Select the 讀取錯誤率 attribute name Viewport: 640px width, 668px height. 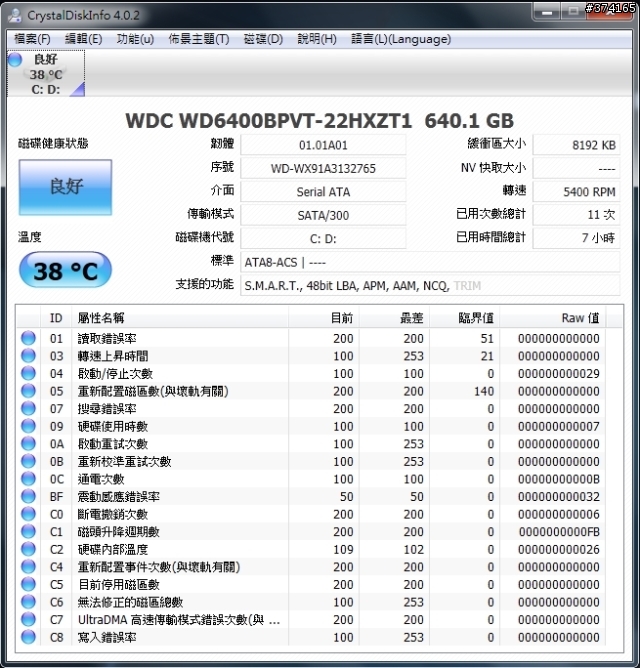click(x=107, y=338)
